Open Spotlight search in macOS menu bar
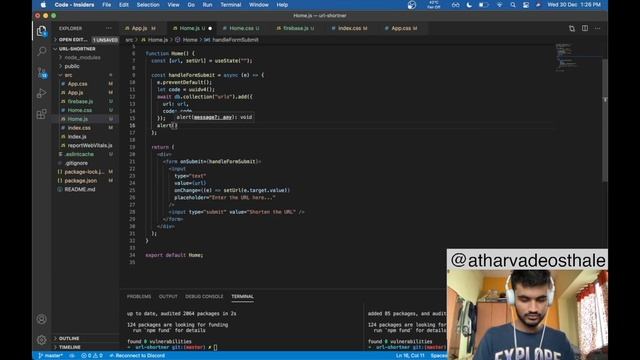 pyautogui.click(x=513, y=5)
